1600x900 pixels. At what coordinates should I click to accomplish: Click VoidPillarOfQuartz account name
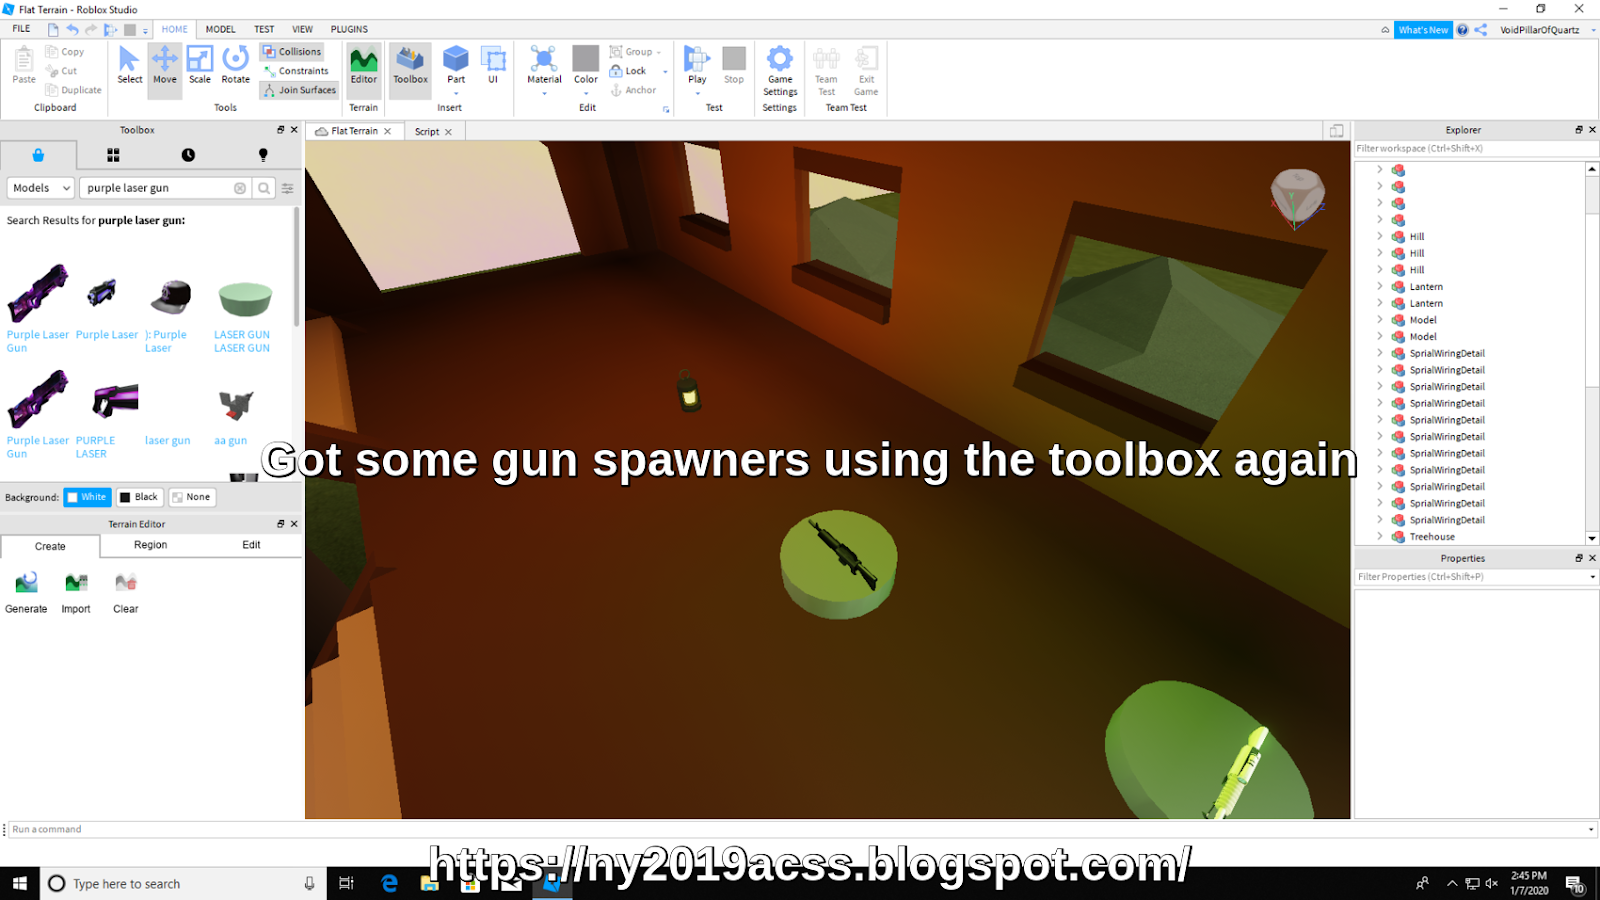(1539, 30)
